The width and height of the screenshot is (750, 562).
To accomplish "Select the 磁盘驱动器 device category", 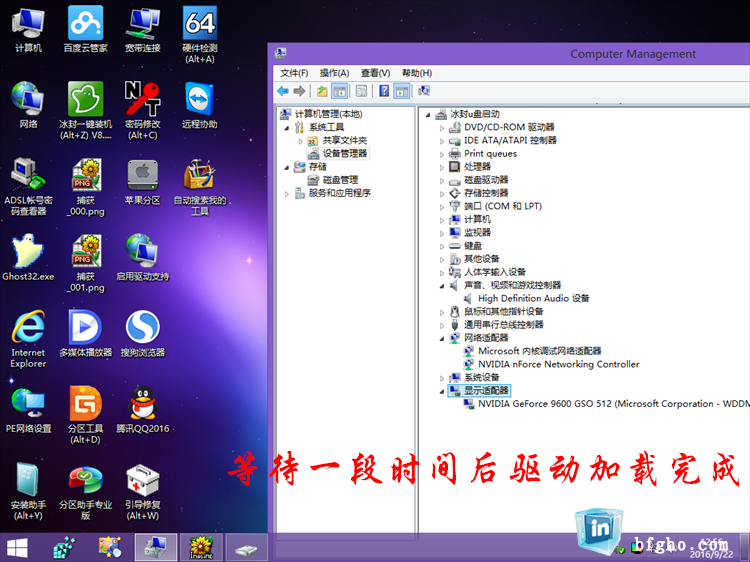I will (x=486, y=180).
